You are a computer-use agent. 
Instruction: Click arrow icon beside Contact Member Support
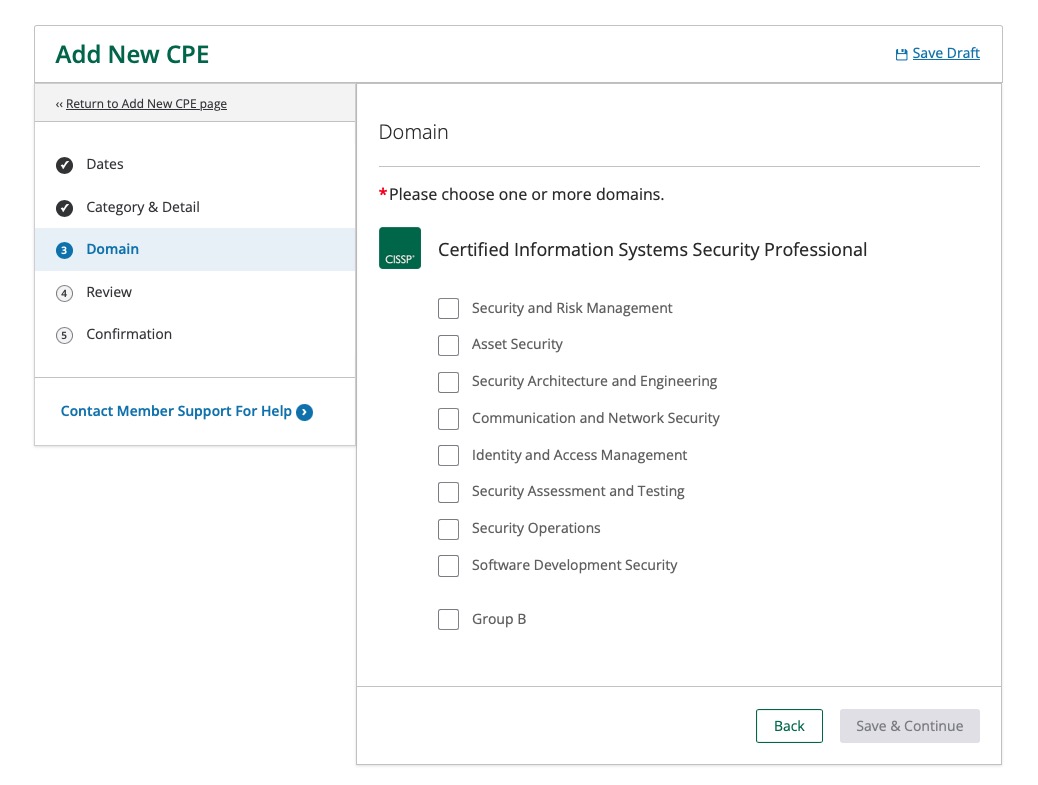pyautogui.click(x=305, y=412)
